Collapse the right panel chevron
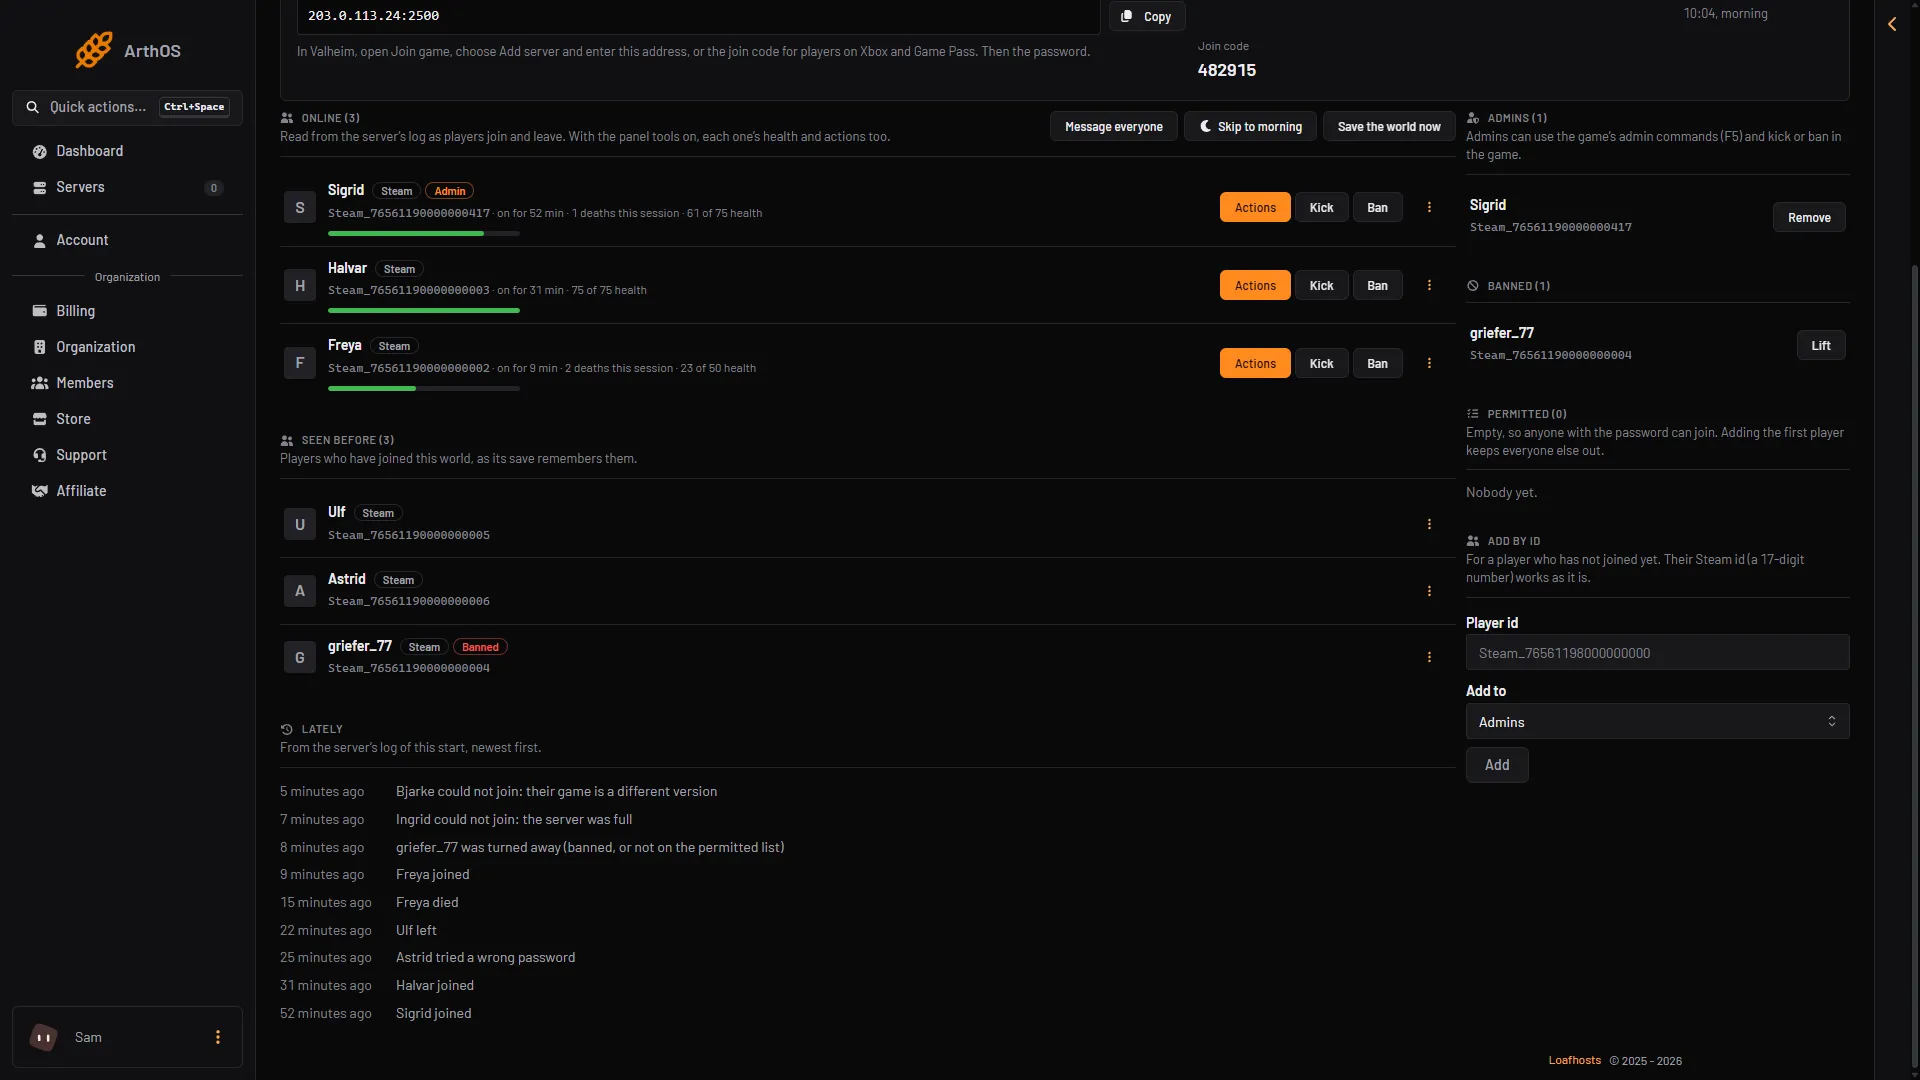The height and width of the screenshot is (1080, 1920). (1892, 24)
